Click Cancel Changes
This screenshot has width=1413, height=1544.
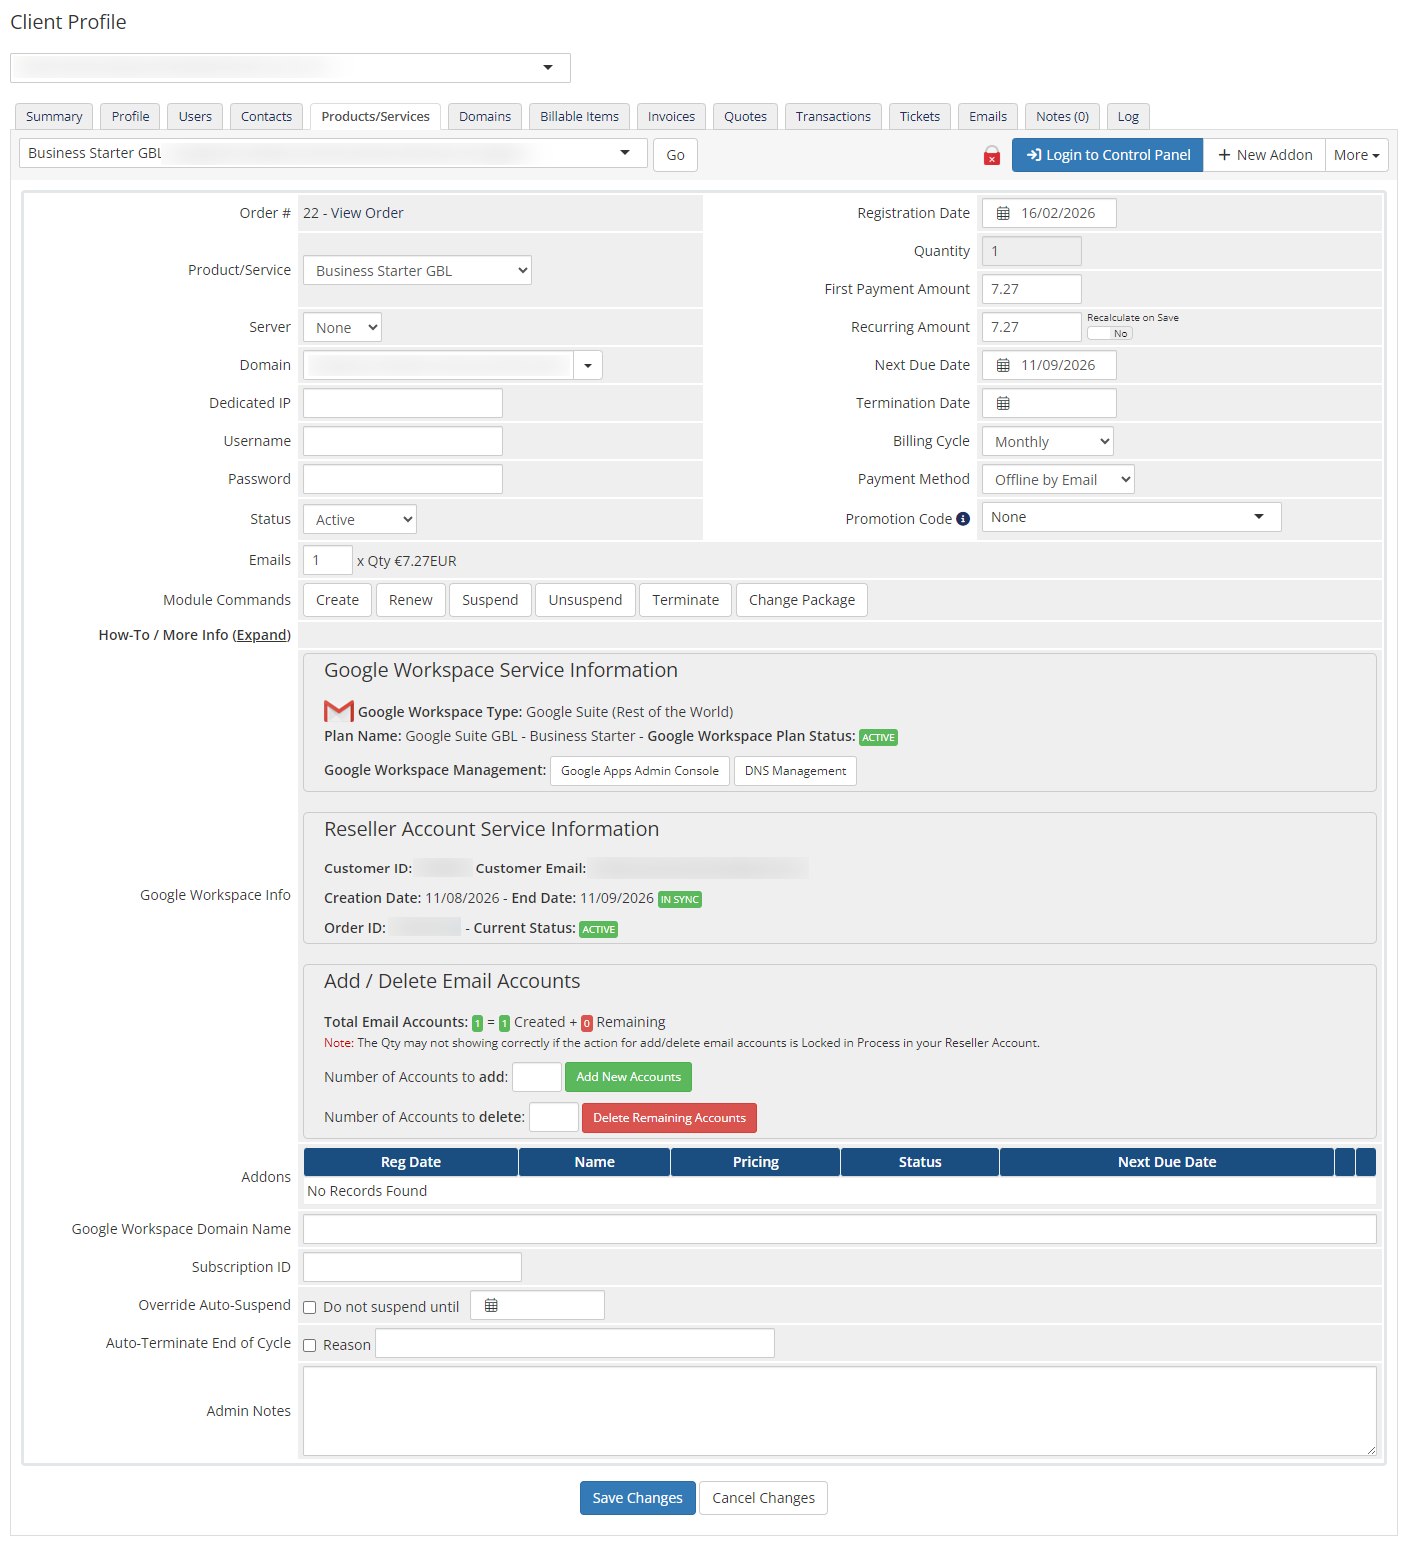[x=763, y=1498]
